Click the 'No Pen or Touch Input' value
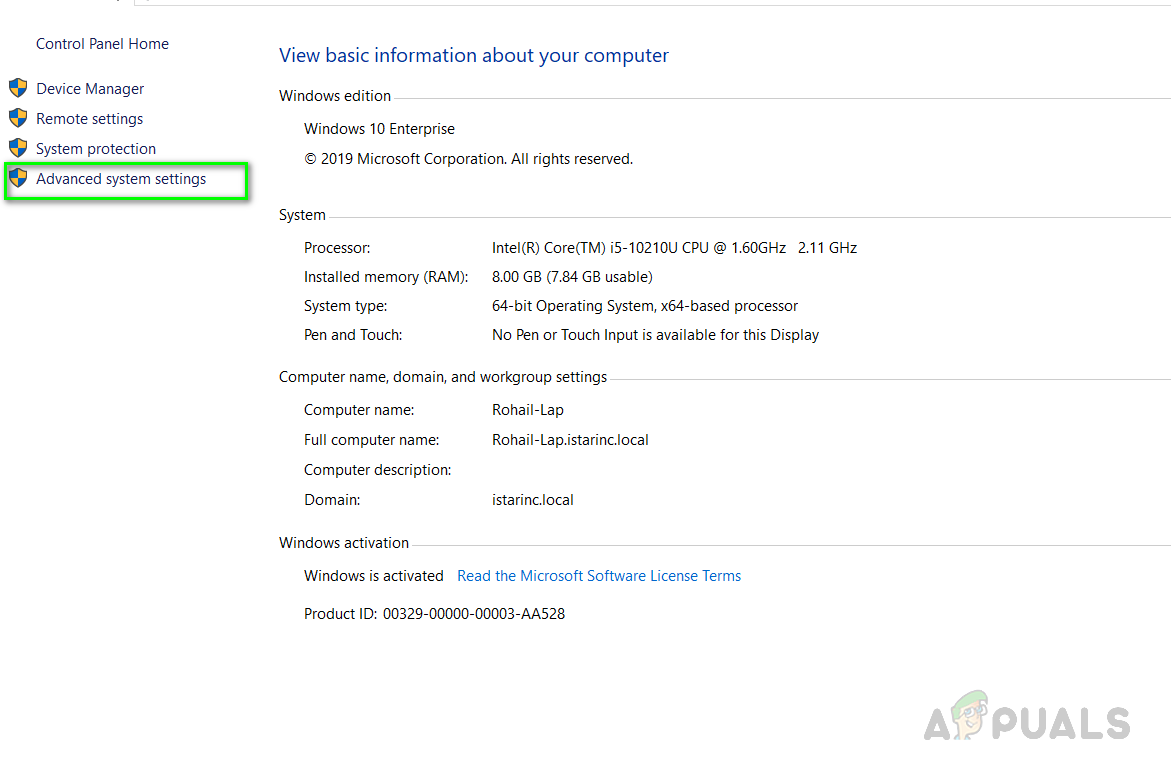This screenshot has height=784, width=1171. (655, 335)
